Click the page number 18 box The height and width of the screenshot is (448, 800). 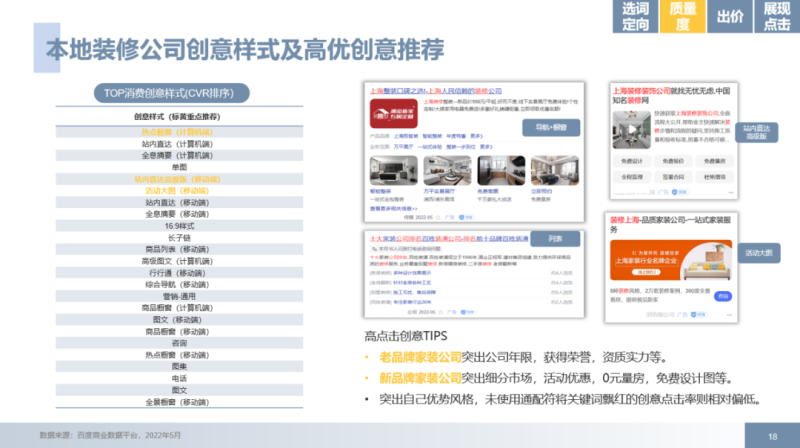tap(772, 436)
